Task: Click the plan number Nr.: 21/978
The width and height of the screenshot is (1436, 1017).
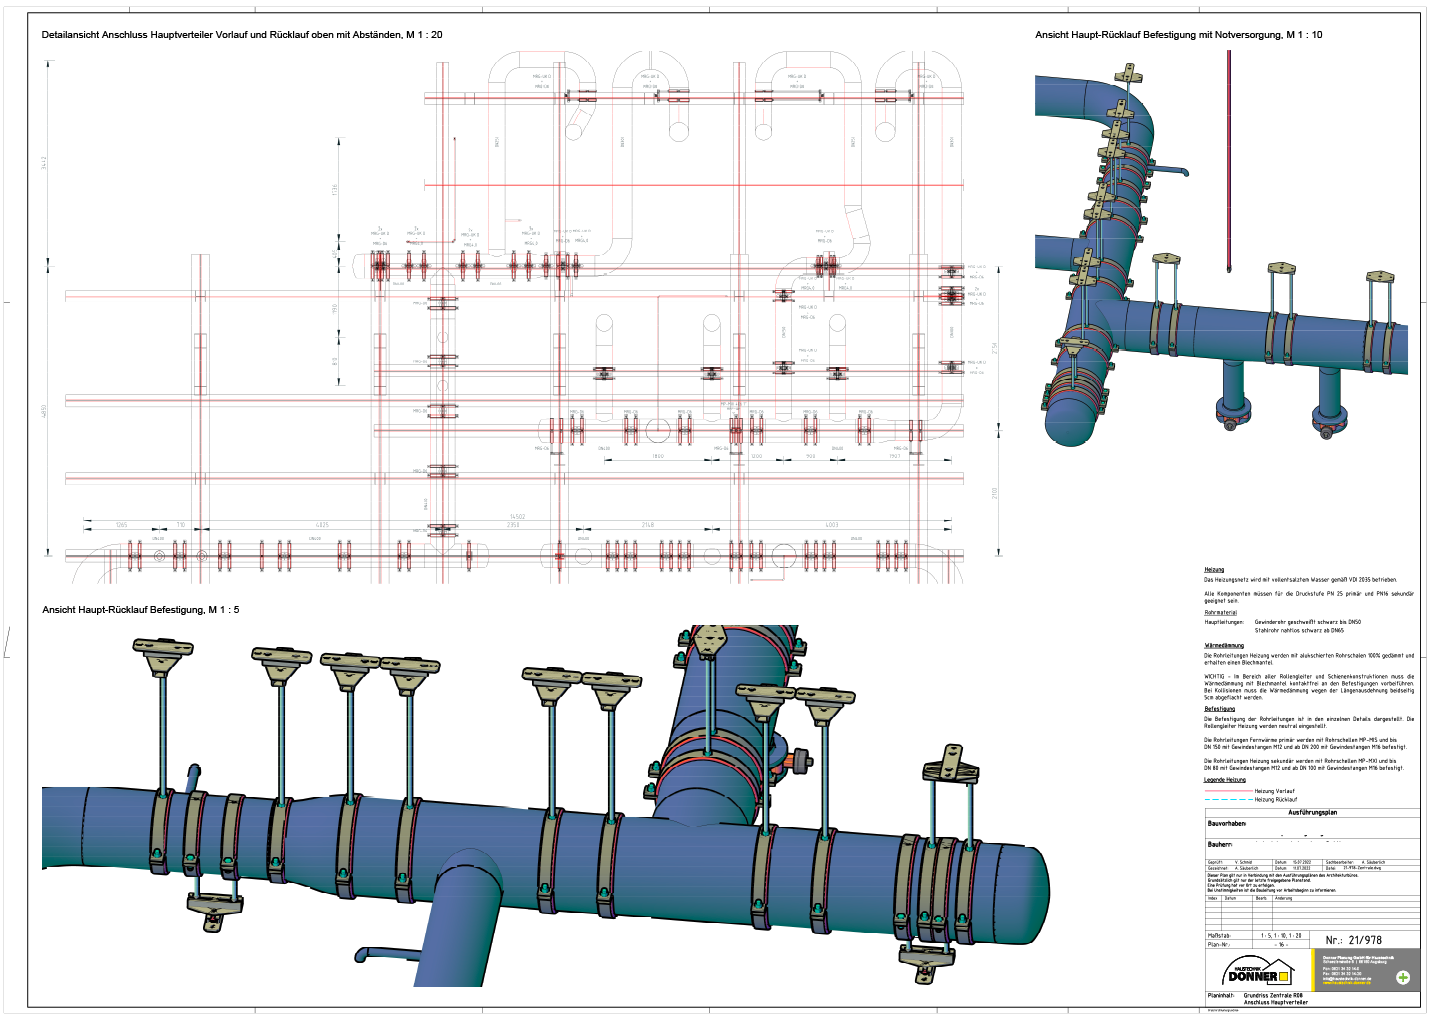Action: (x=1353, y=940)
